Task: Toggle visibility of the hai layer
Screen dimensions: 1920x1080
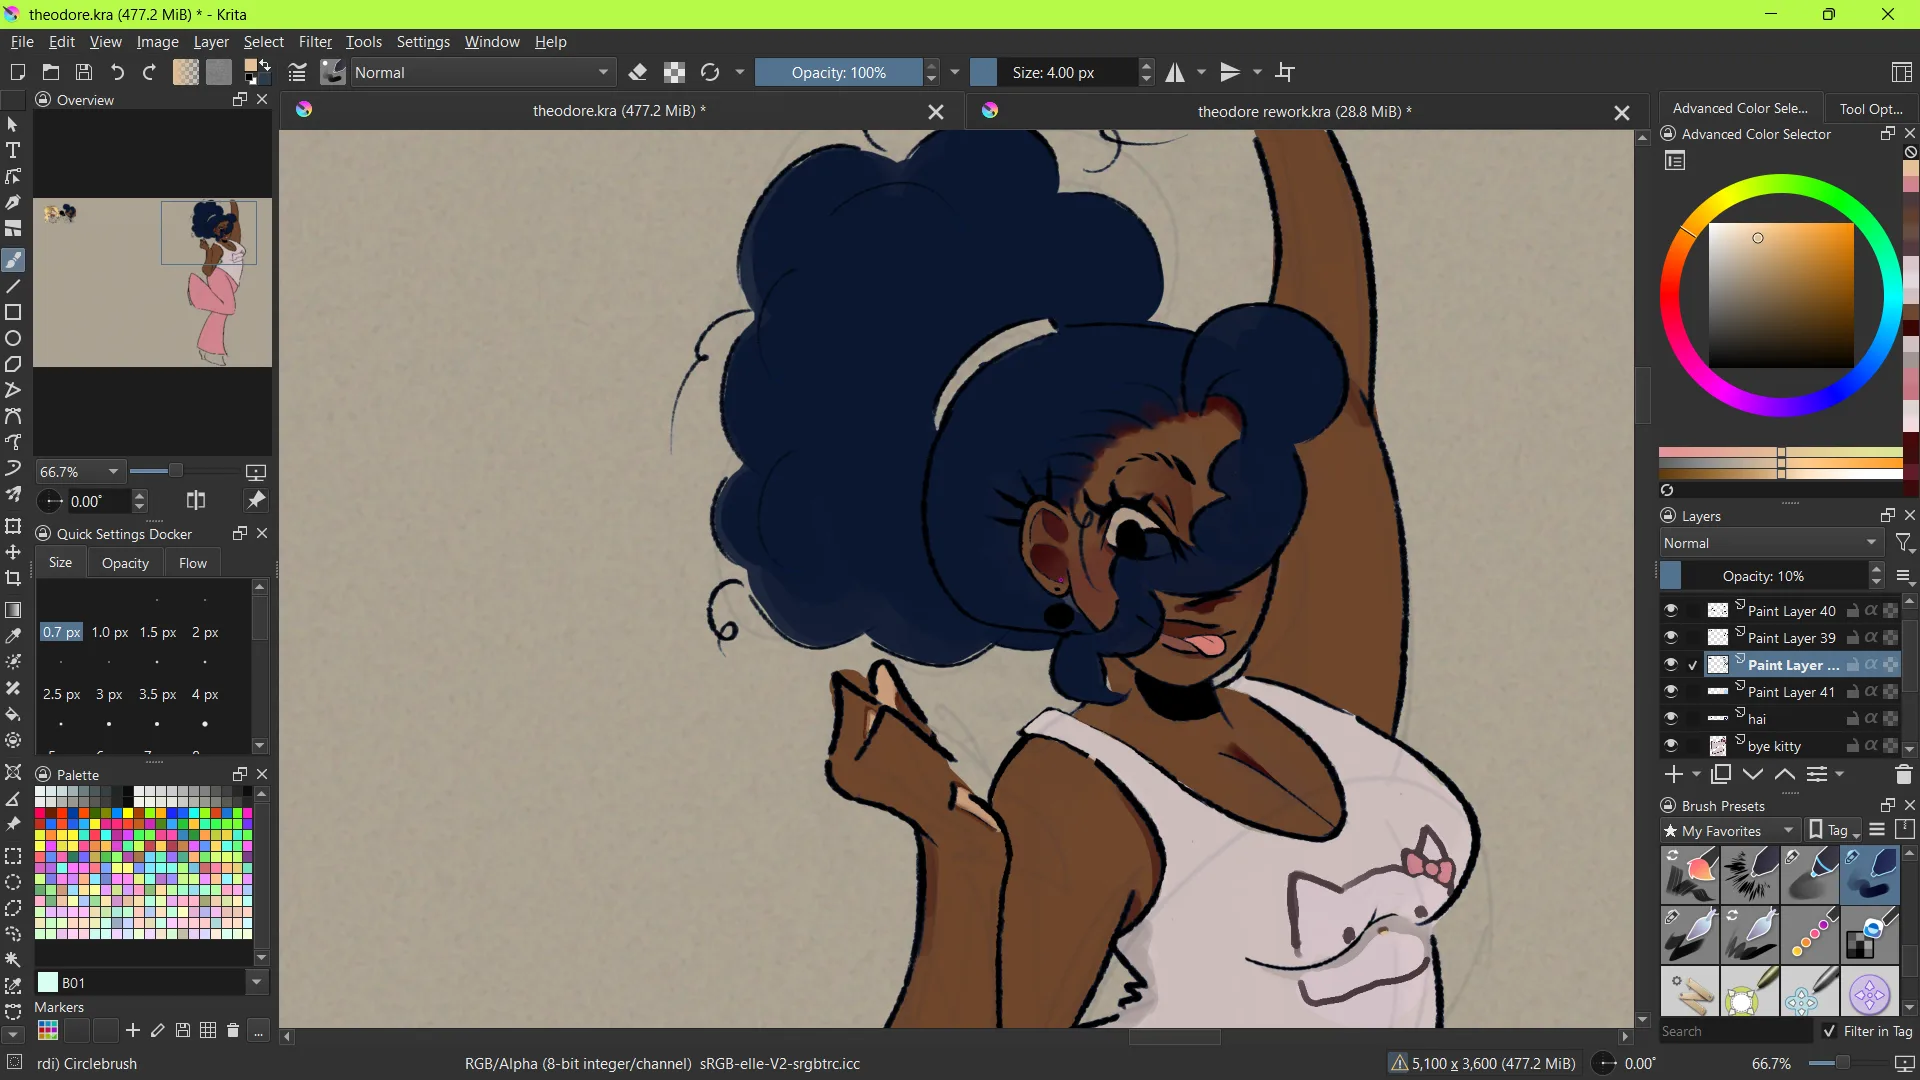Action: pyautogui.click(x=1671, y=718)
